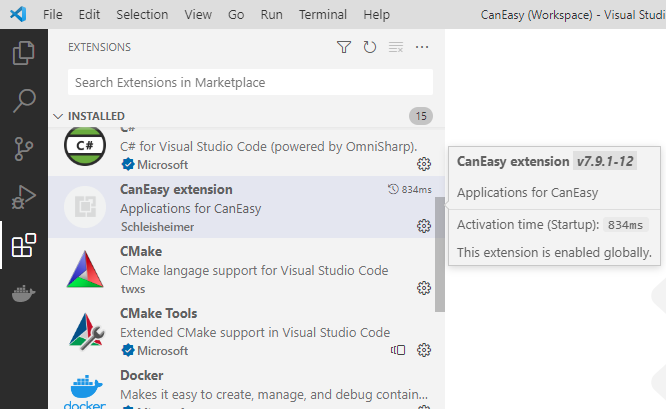Click 'Makes it easy to create' description

(274, 395)
